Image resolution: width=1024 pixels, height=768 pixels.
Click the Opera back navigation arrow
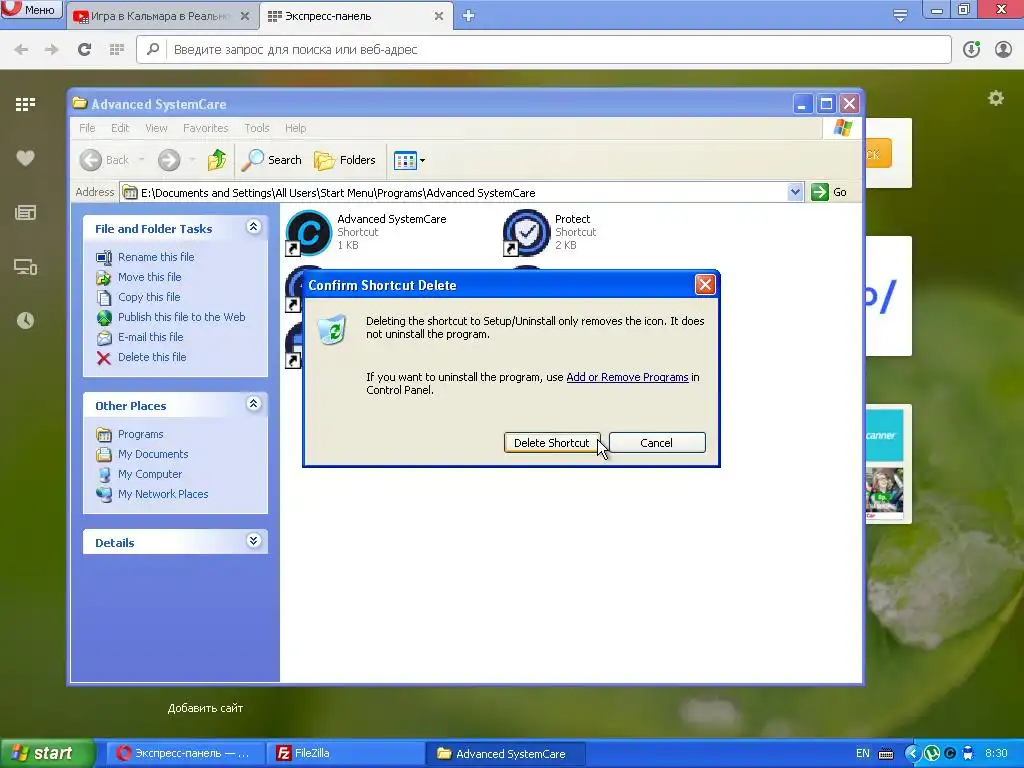[x=21, y=49]
